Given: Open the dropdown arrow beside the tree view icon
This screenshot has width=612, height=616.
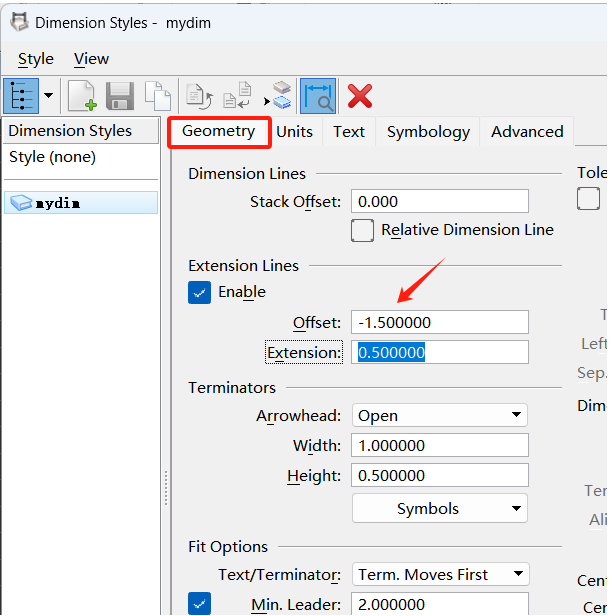Looking at the screenshot, I should 49,95.
